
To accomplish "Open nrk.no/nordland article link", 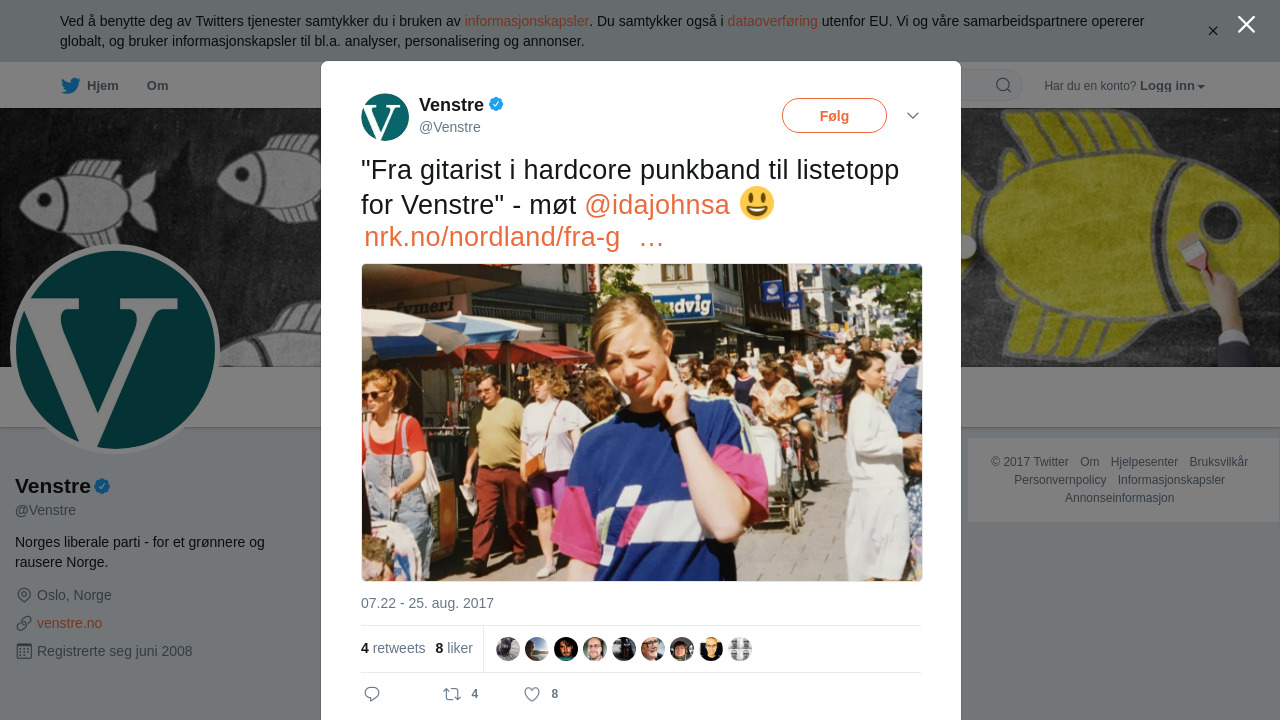I will click(492, 237).
